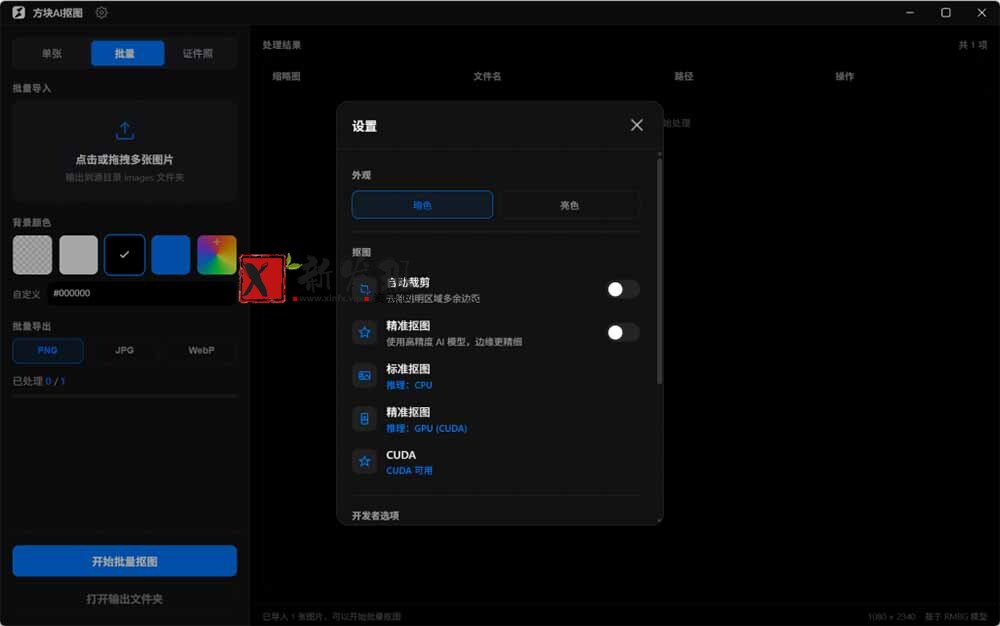Click the 共 1 项 count text
The width and height of the screenshot is (1000, 626).
click(973, 45)
